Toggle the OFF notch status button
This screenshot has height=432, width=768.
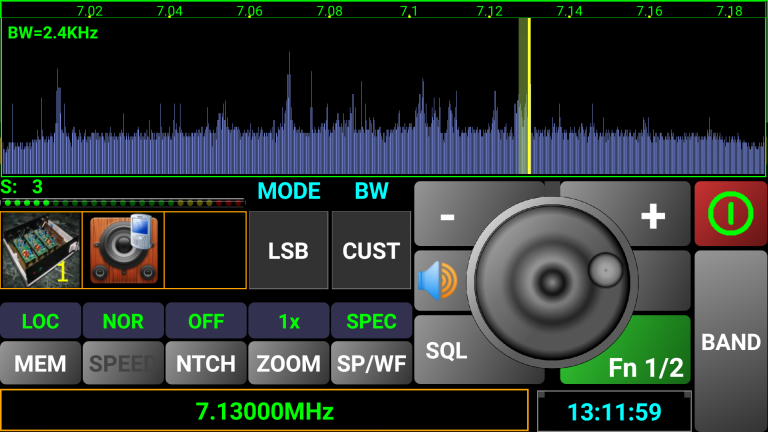coord(206,321)
